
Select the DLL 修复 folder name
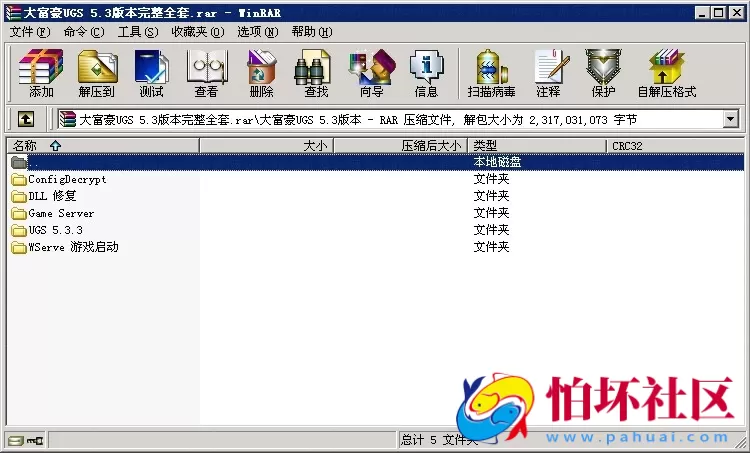click(x=52, y=196)
